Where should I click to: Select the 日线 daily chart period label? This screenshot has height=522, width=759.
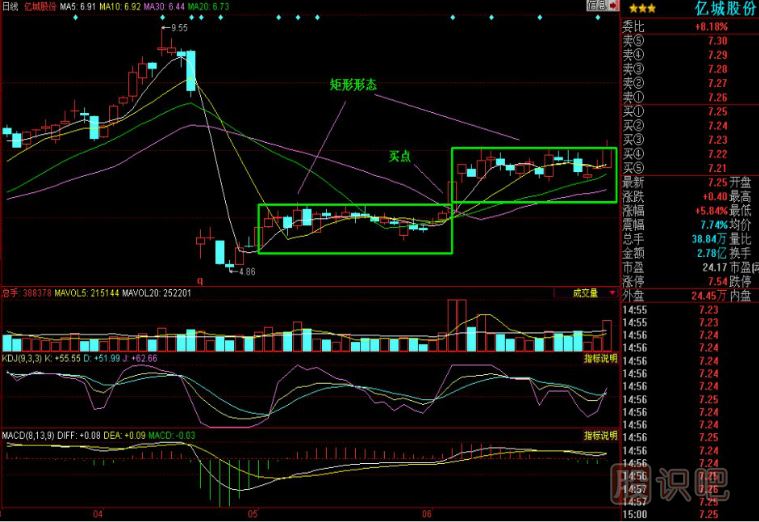click(10, 6)
